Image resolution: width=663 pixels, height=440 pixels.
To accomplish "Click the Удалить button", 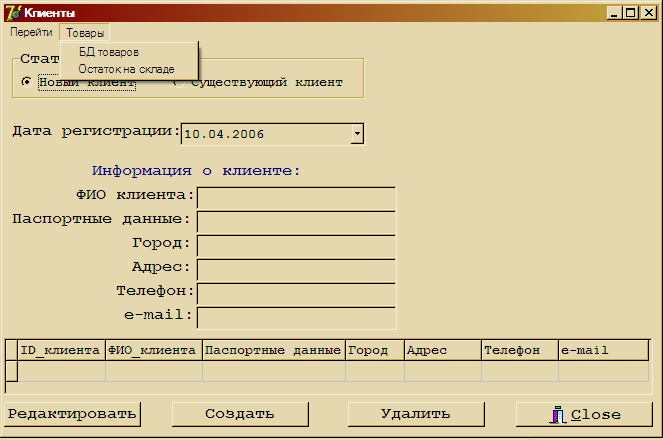I will tap(416, 414).
